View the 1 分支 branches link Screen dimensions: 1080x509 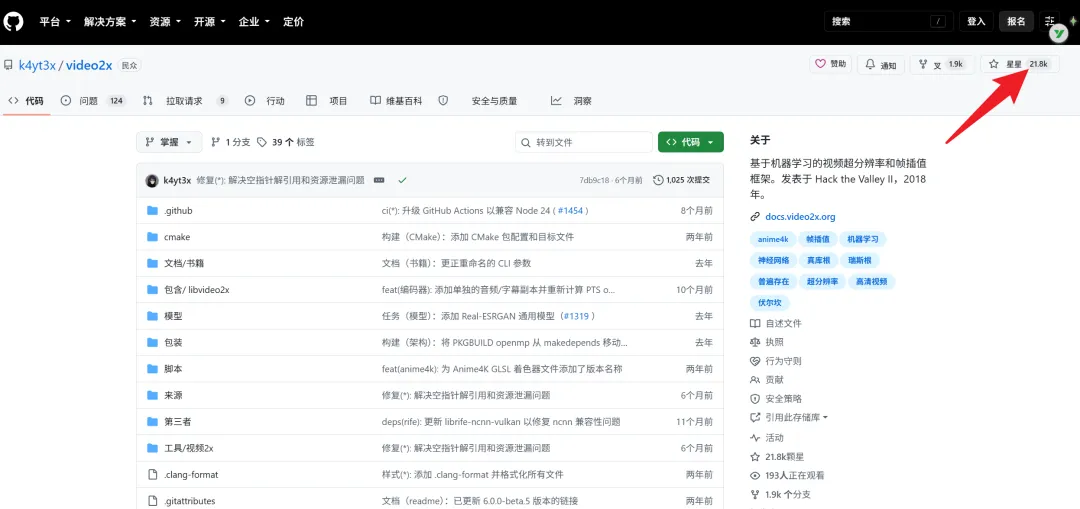click(x=231, y=142)
